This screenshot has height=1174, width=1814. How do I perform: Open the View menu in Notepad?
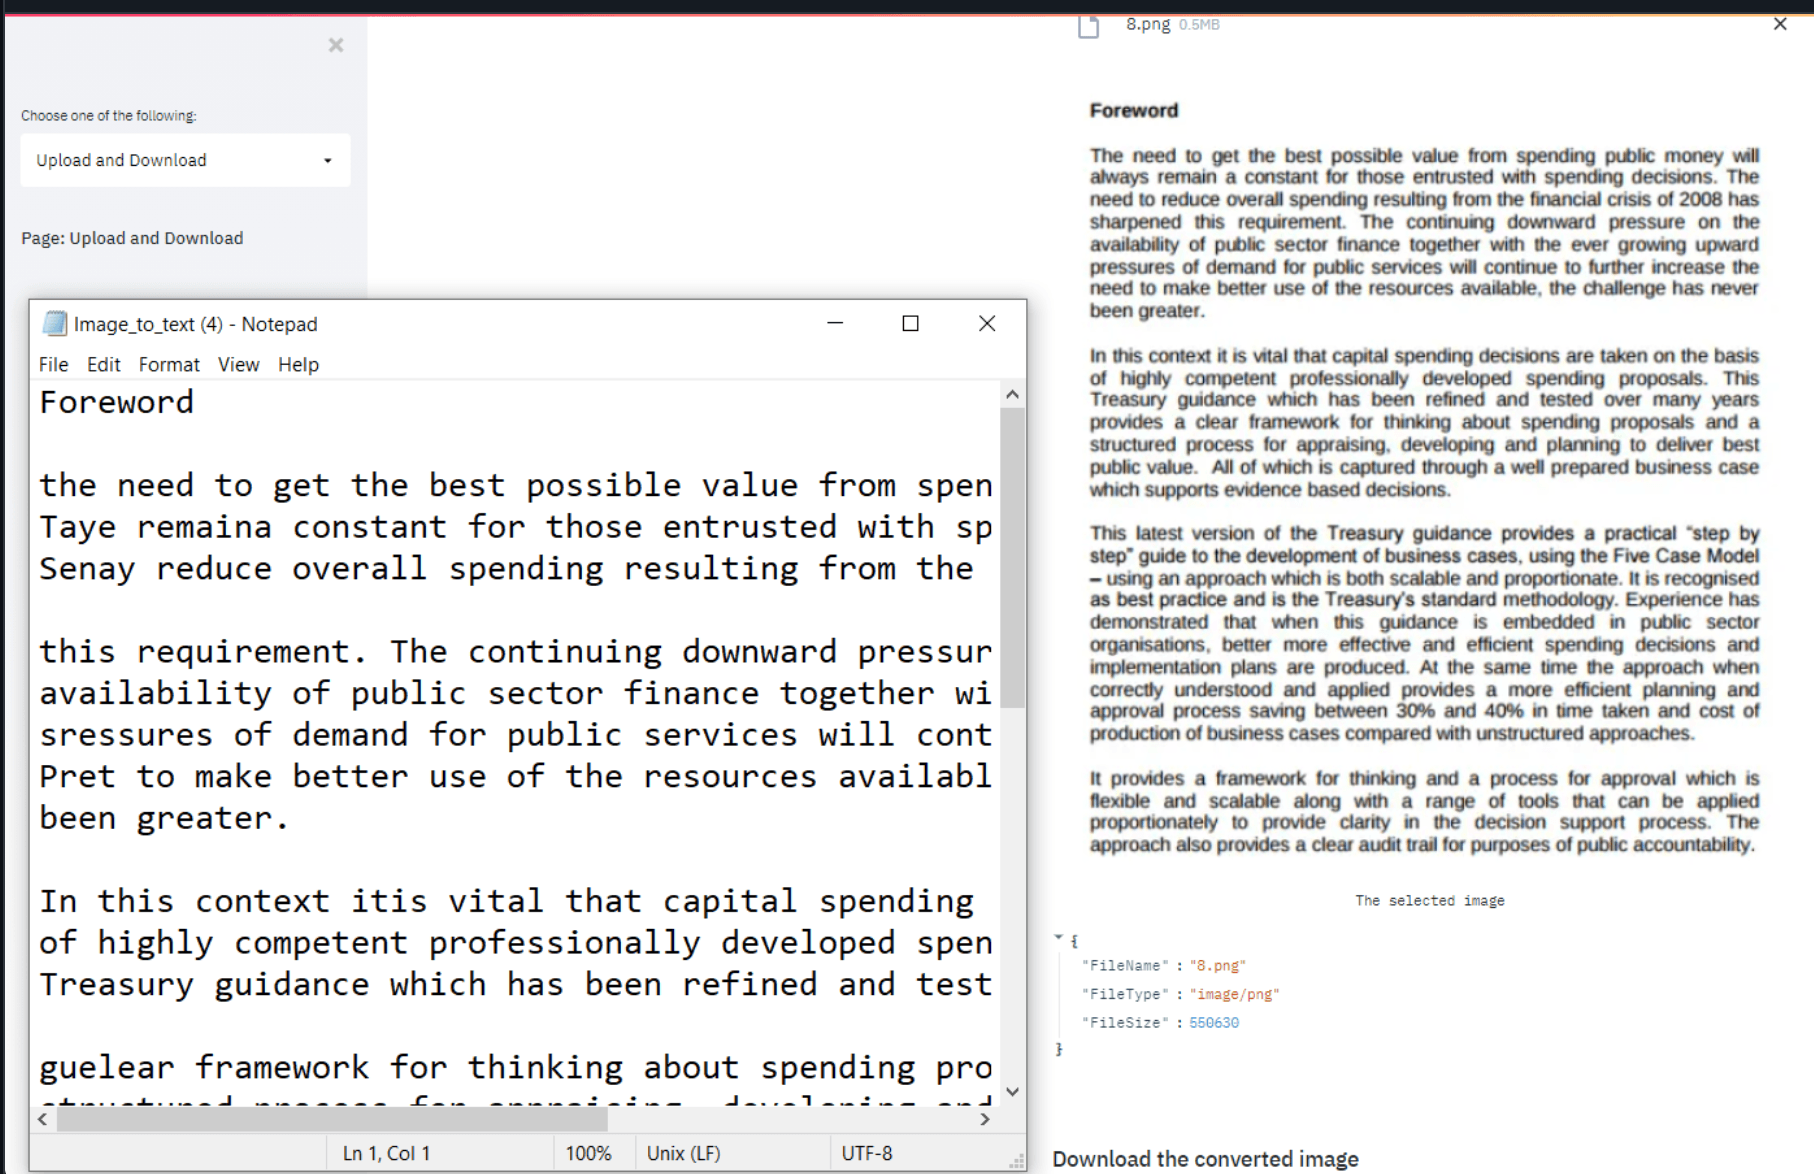point(238,364)
